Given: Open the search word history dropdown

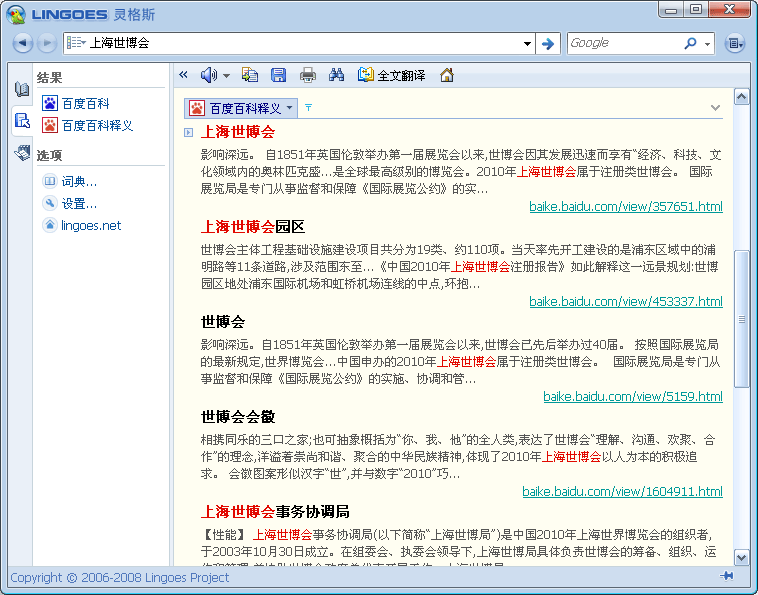Looking at the screenshot, I should (528, 43).
